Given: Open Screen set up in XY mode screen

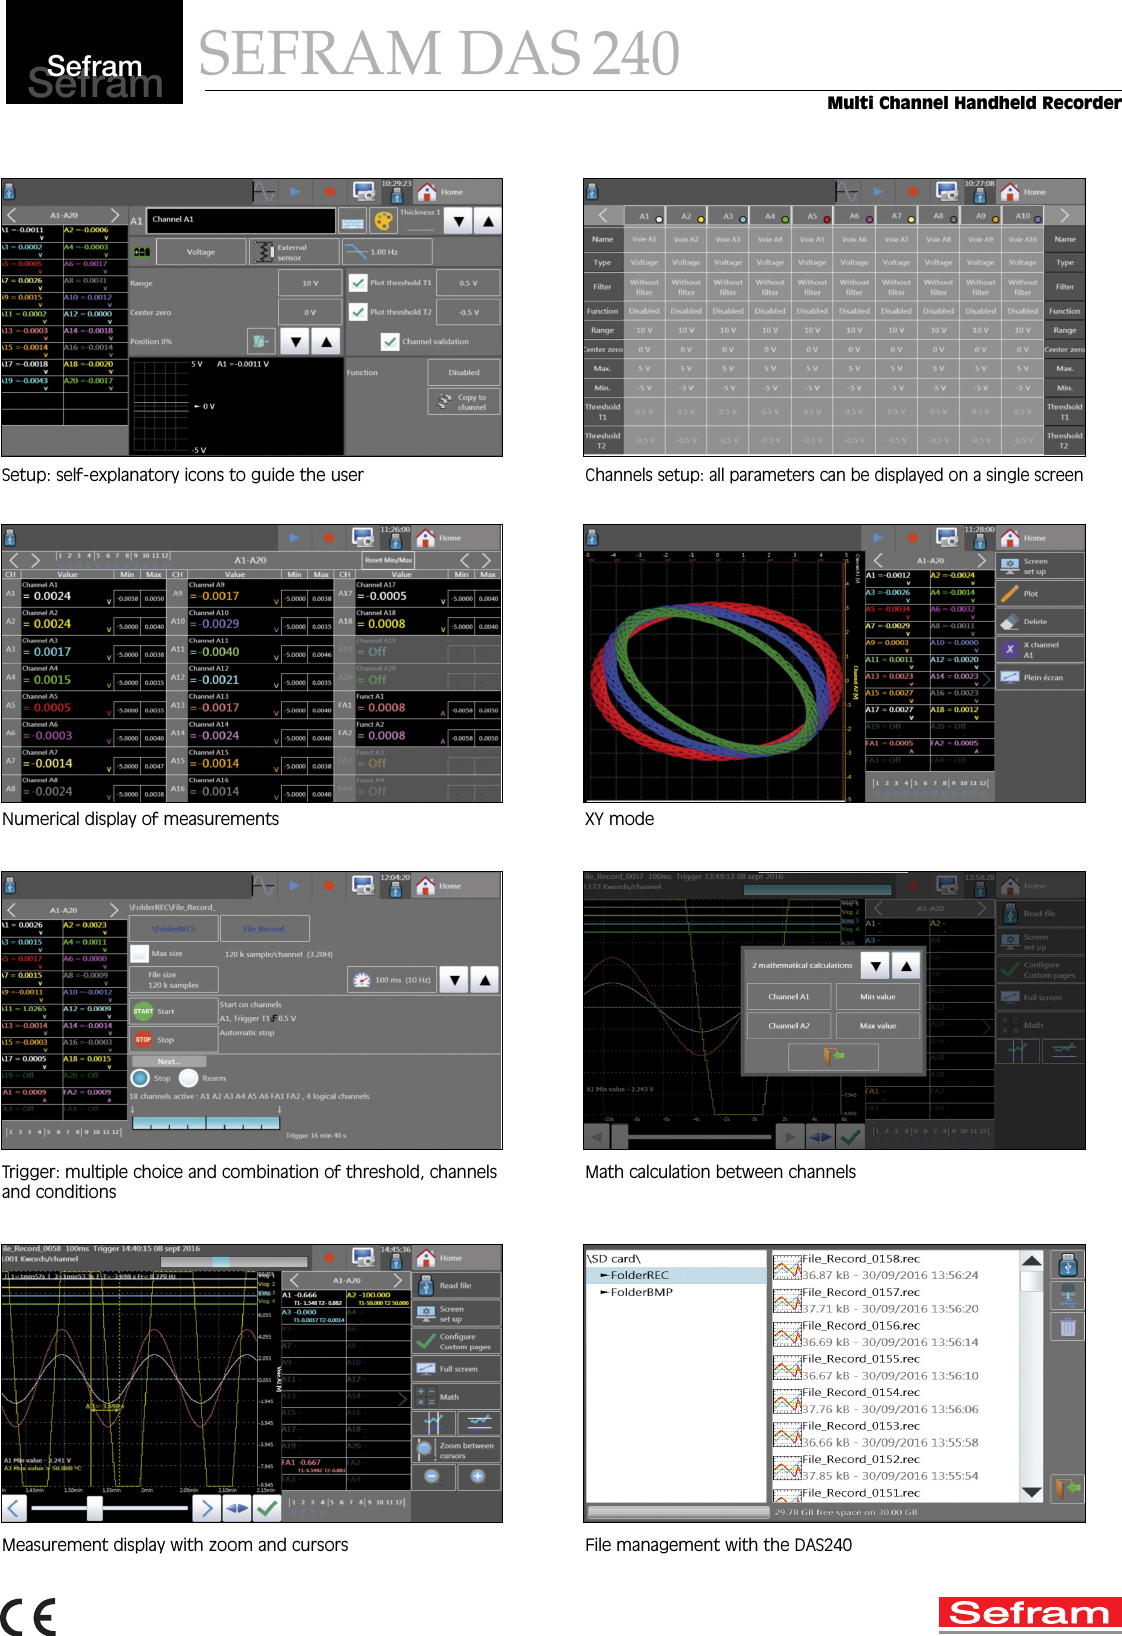Looking at the screenshot, I should coord(1040,566).
